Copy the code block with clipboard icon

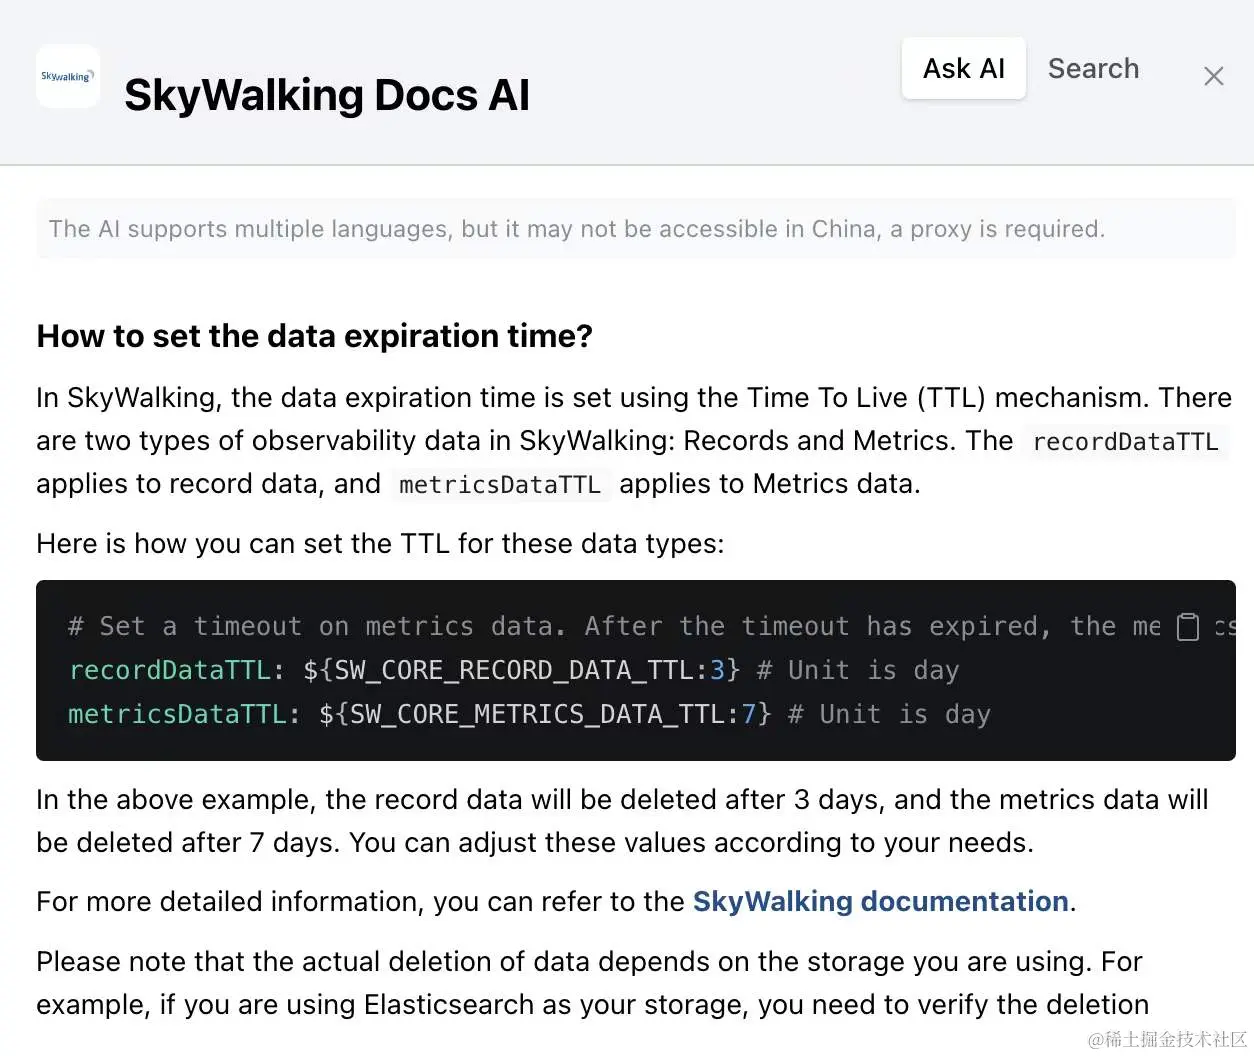(1187, 627)
